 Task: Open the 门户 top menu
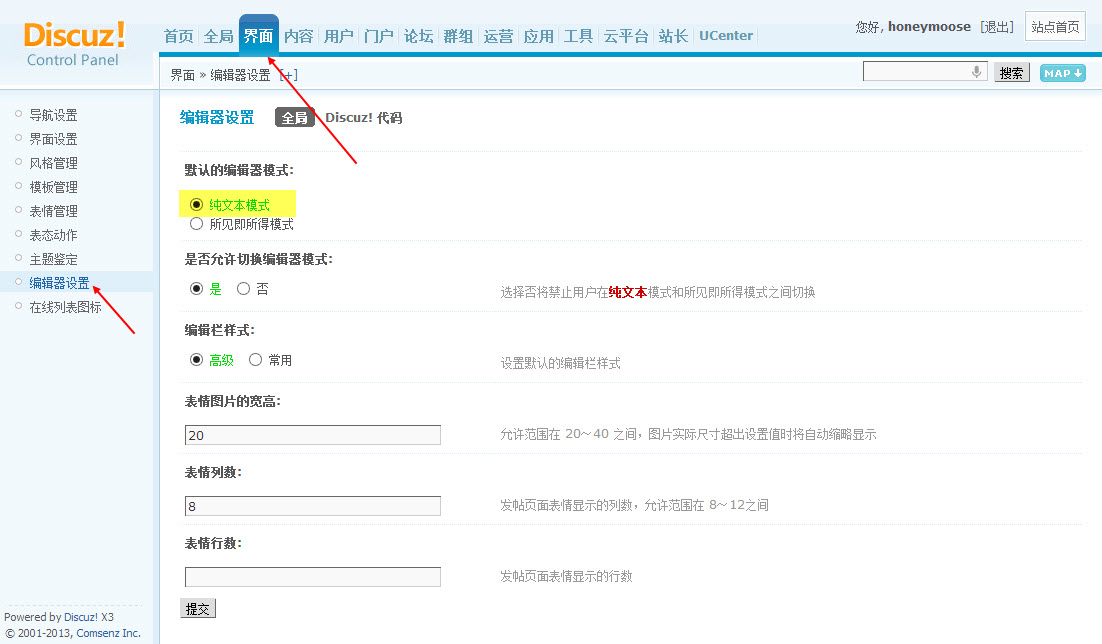pyautogui.click(x=379, y=36)
